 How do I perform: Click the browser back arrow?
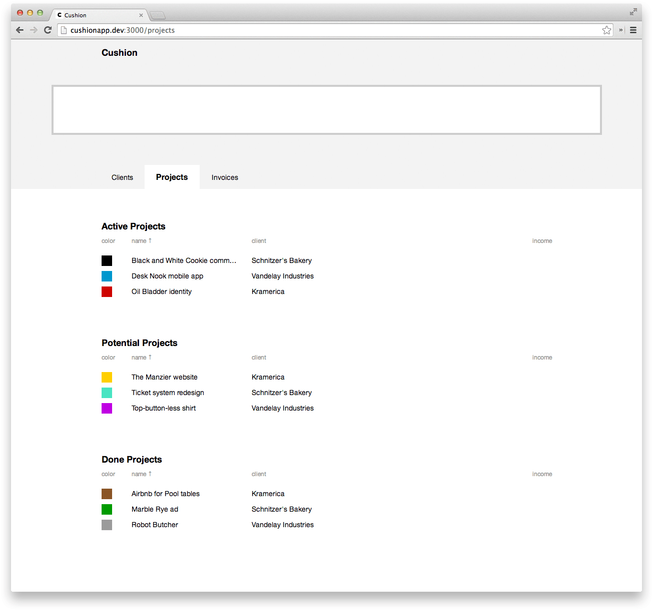point(20,30)
